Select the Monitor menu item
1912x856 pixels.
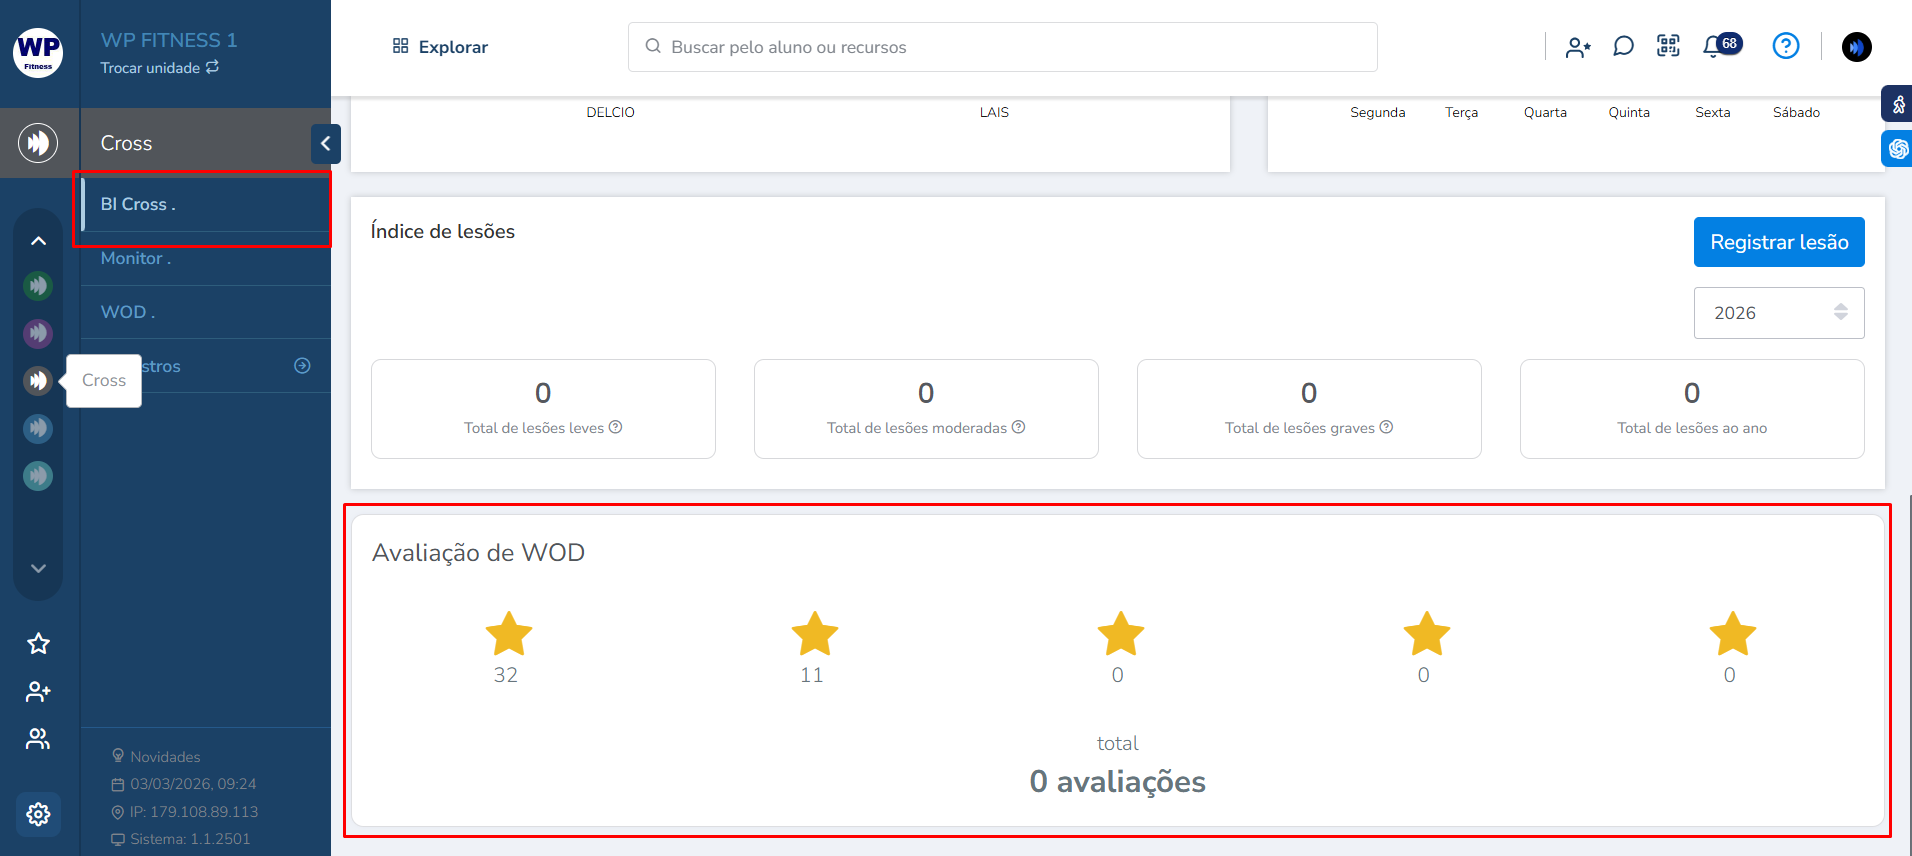tap(136, 259)
